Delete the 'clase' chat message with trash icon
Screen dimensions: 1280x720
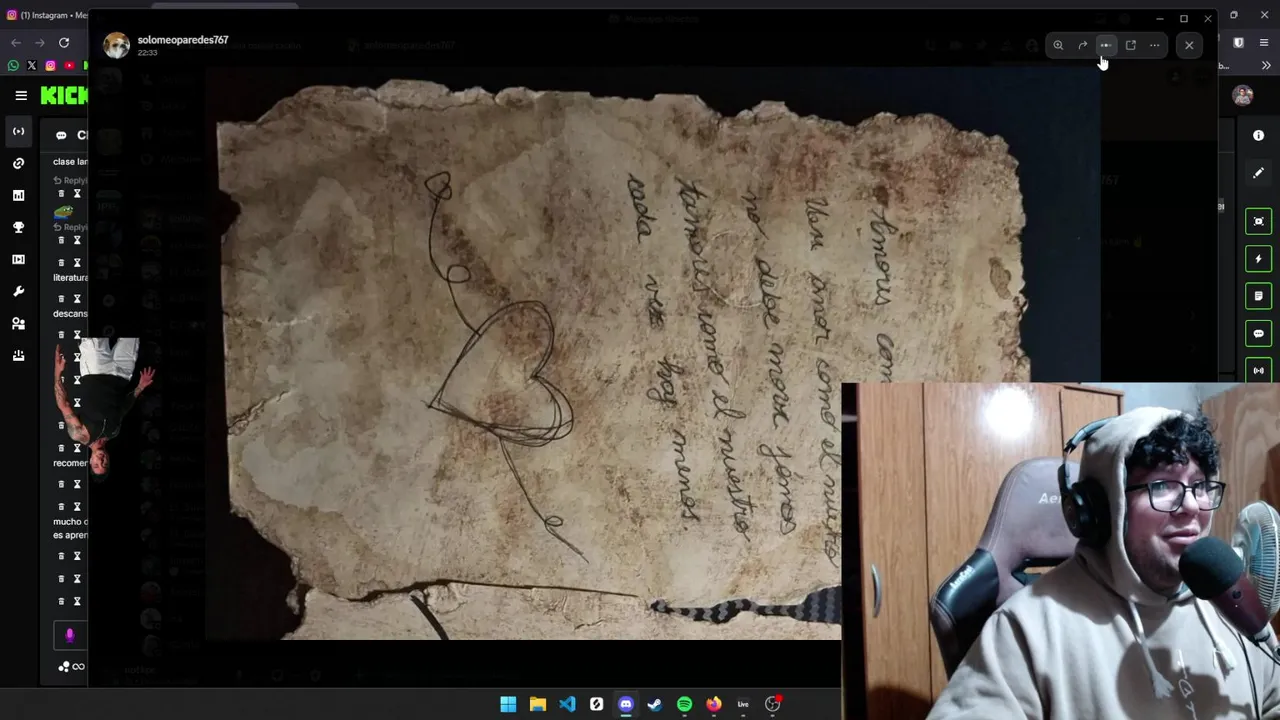pos(61,193)
